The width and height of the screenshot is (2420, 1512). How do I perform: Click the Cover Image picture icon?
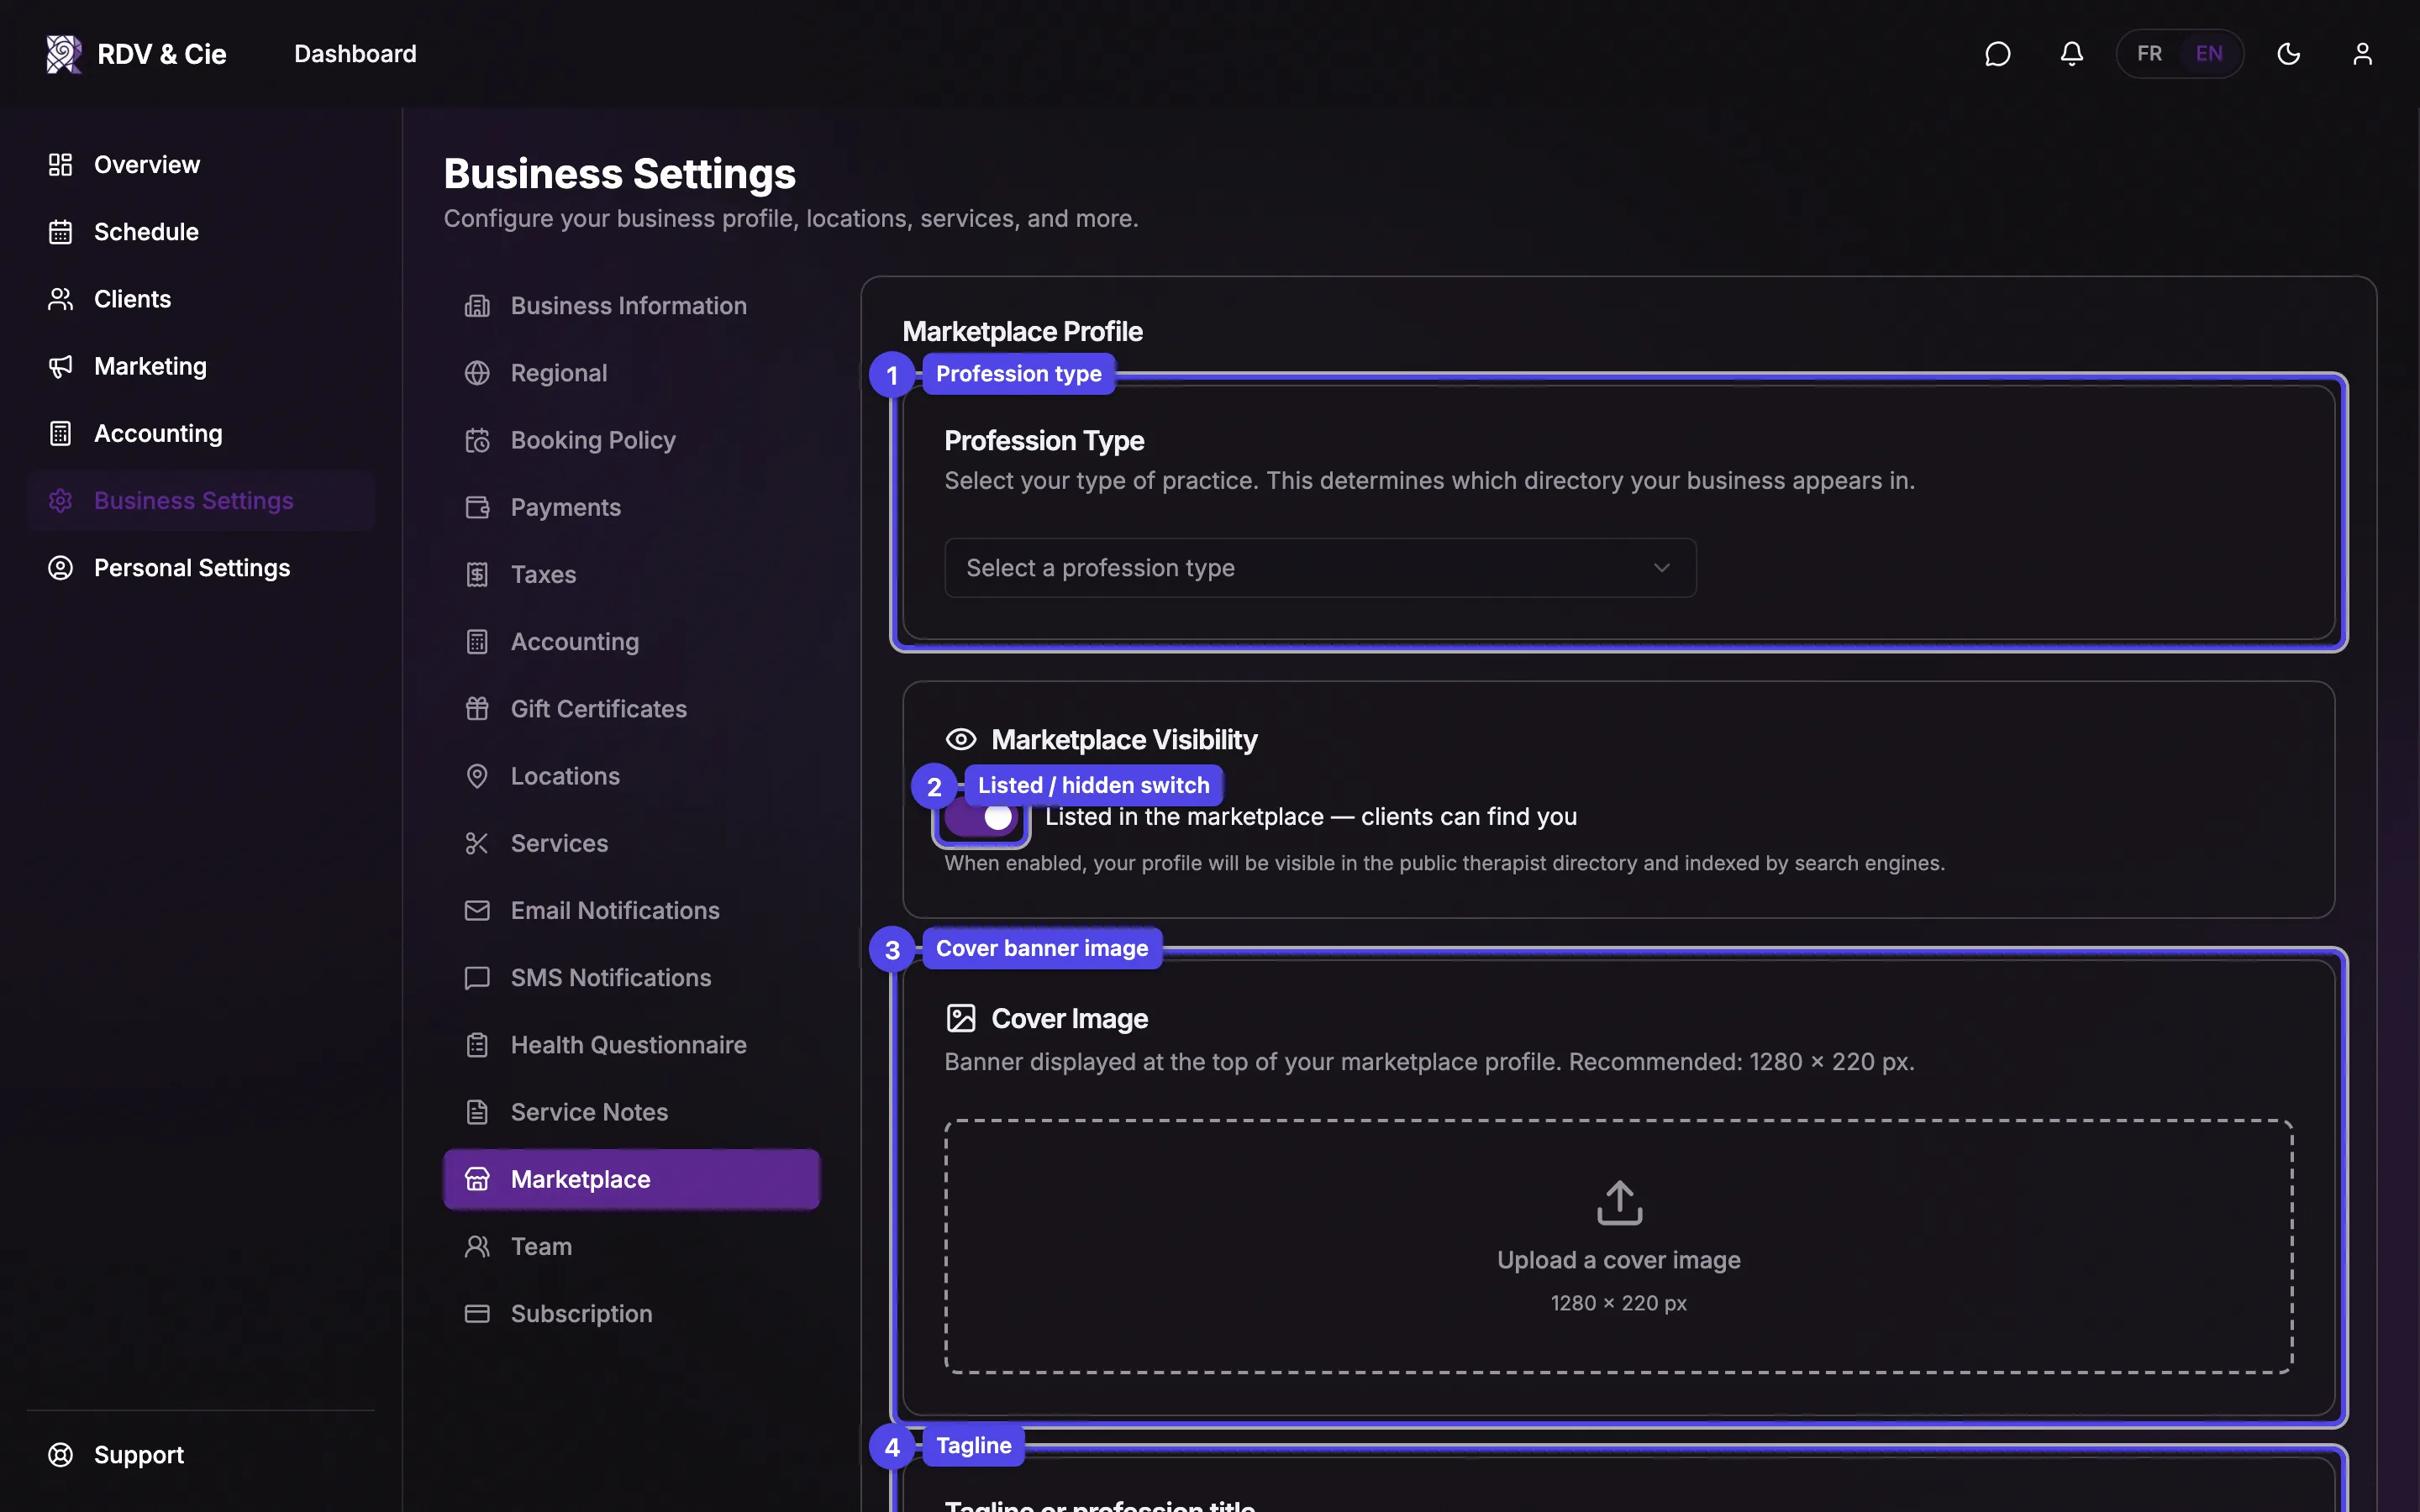[960, 1019]
